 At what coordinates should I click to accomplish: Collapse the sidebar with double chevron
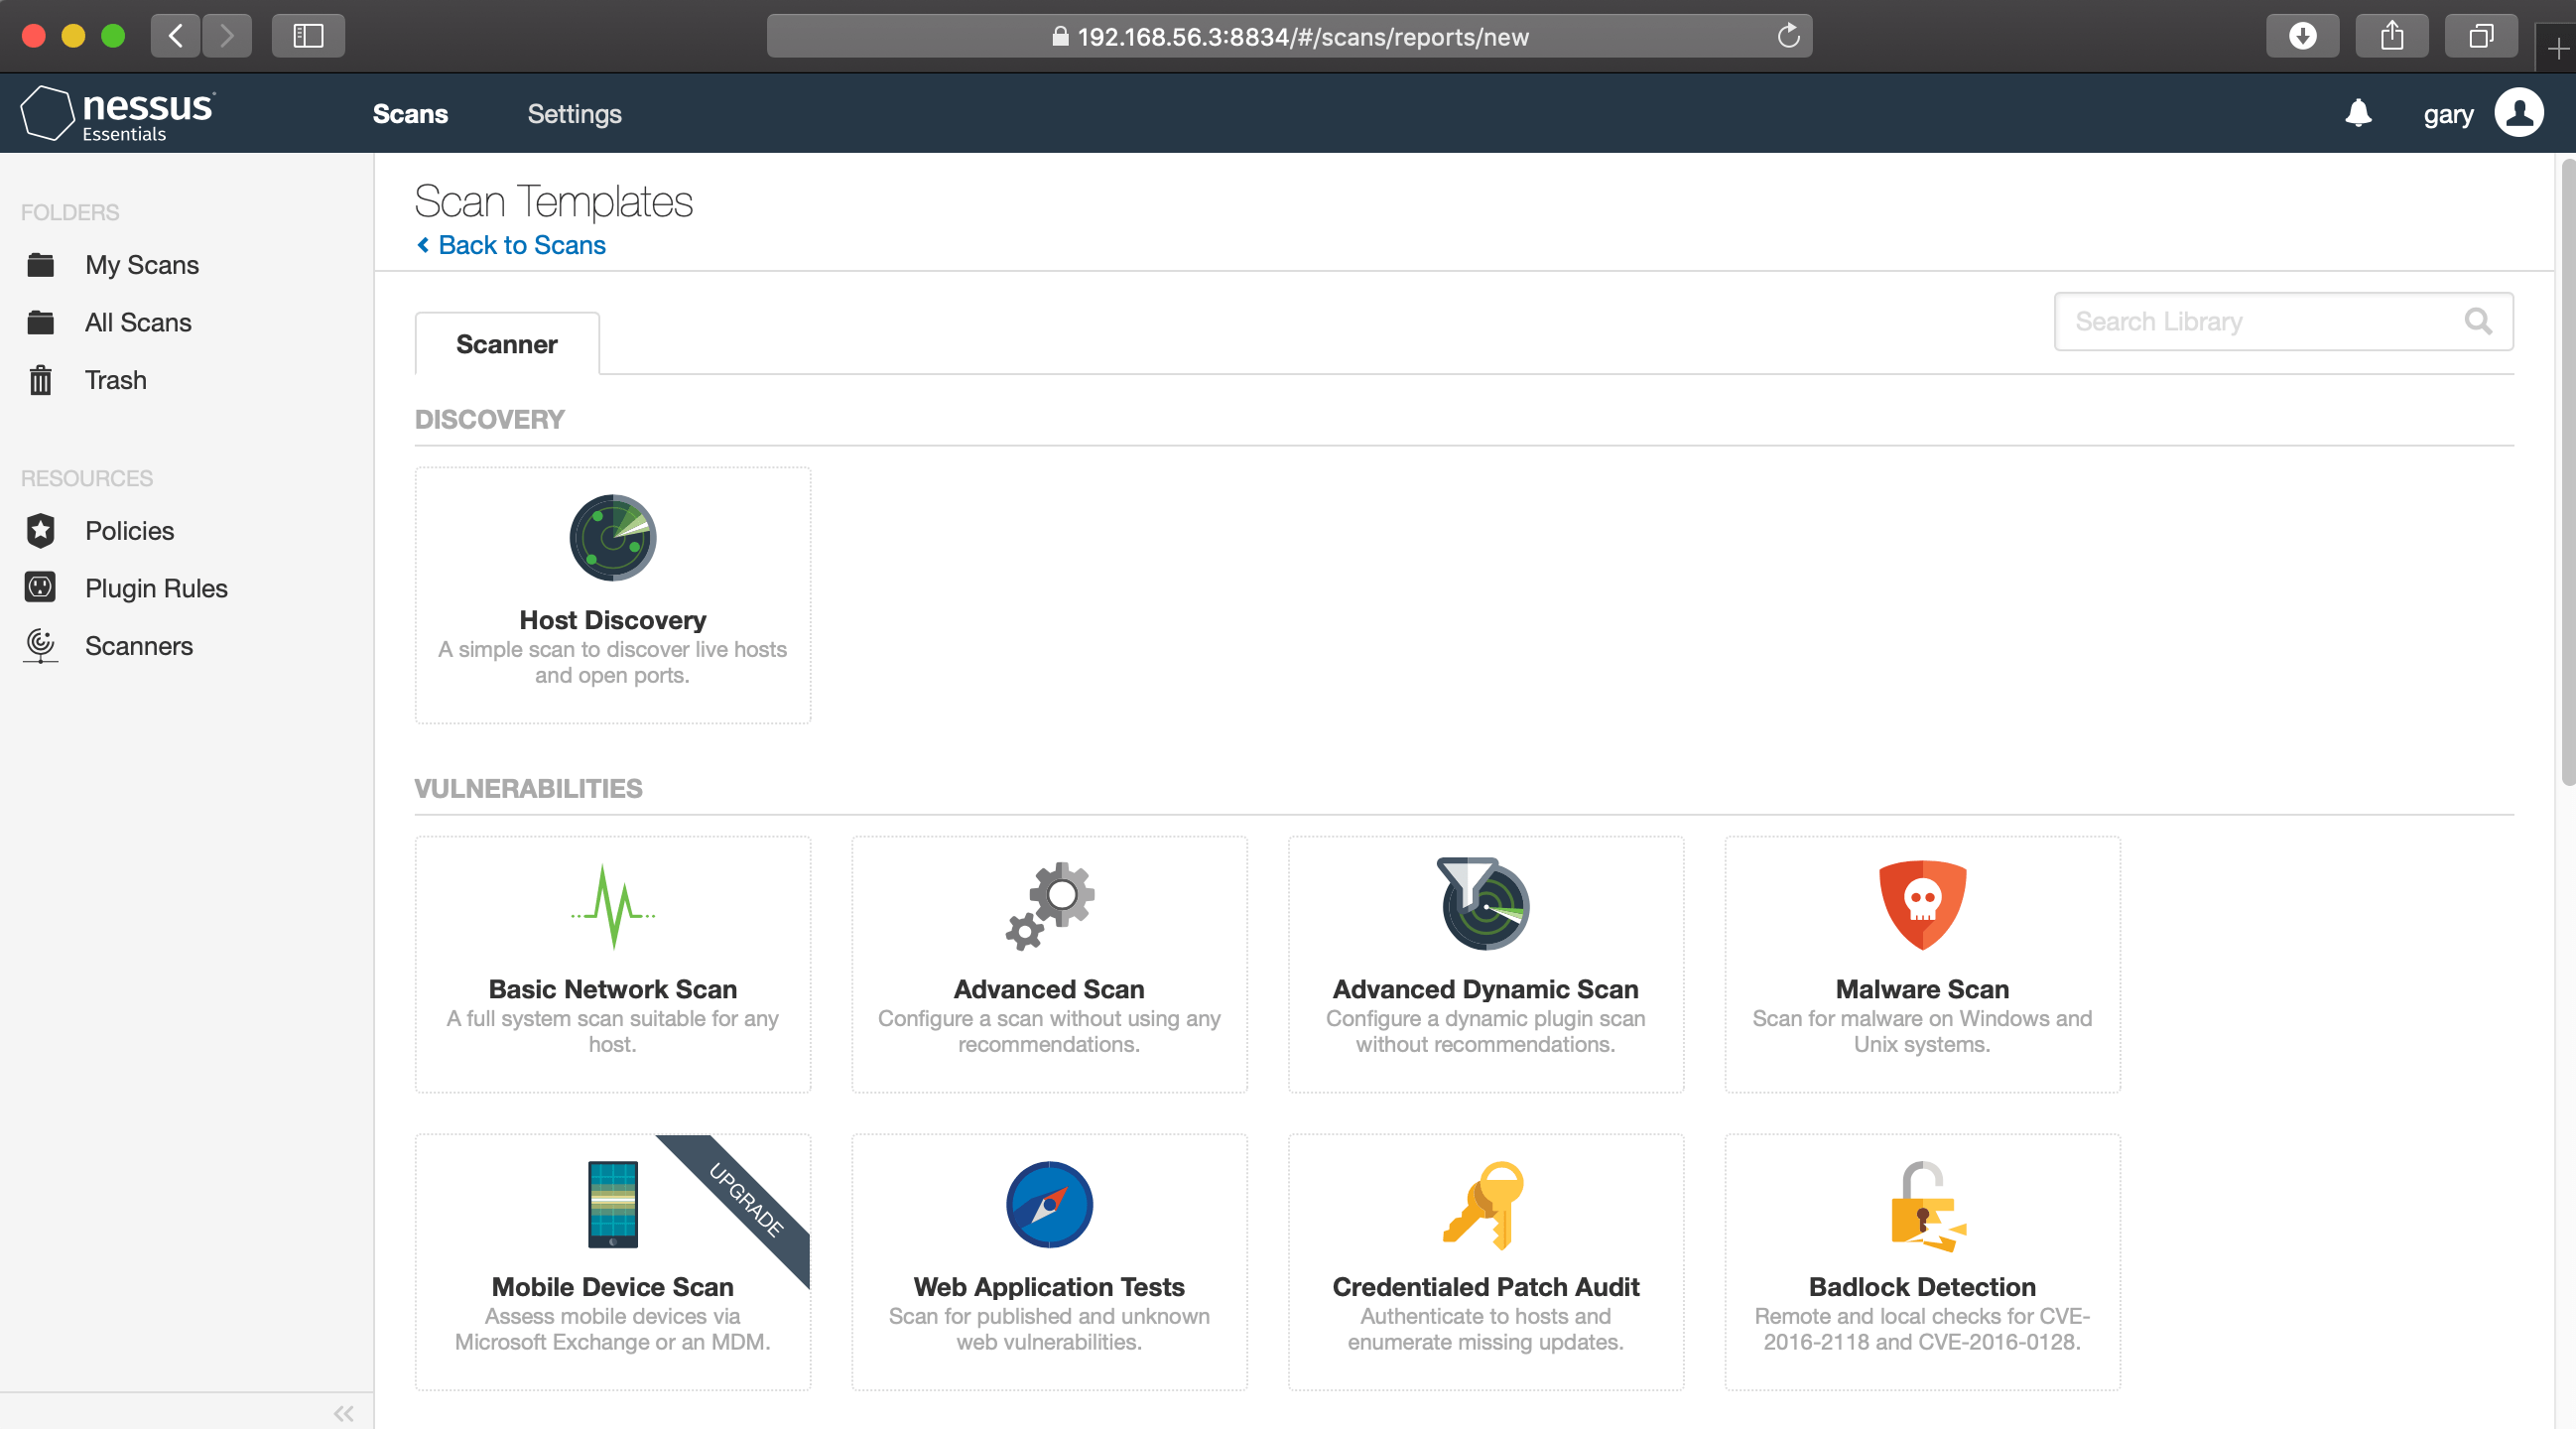click(x=344, y=1412)
